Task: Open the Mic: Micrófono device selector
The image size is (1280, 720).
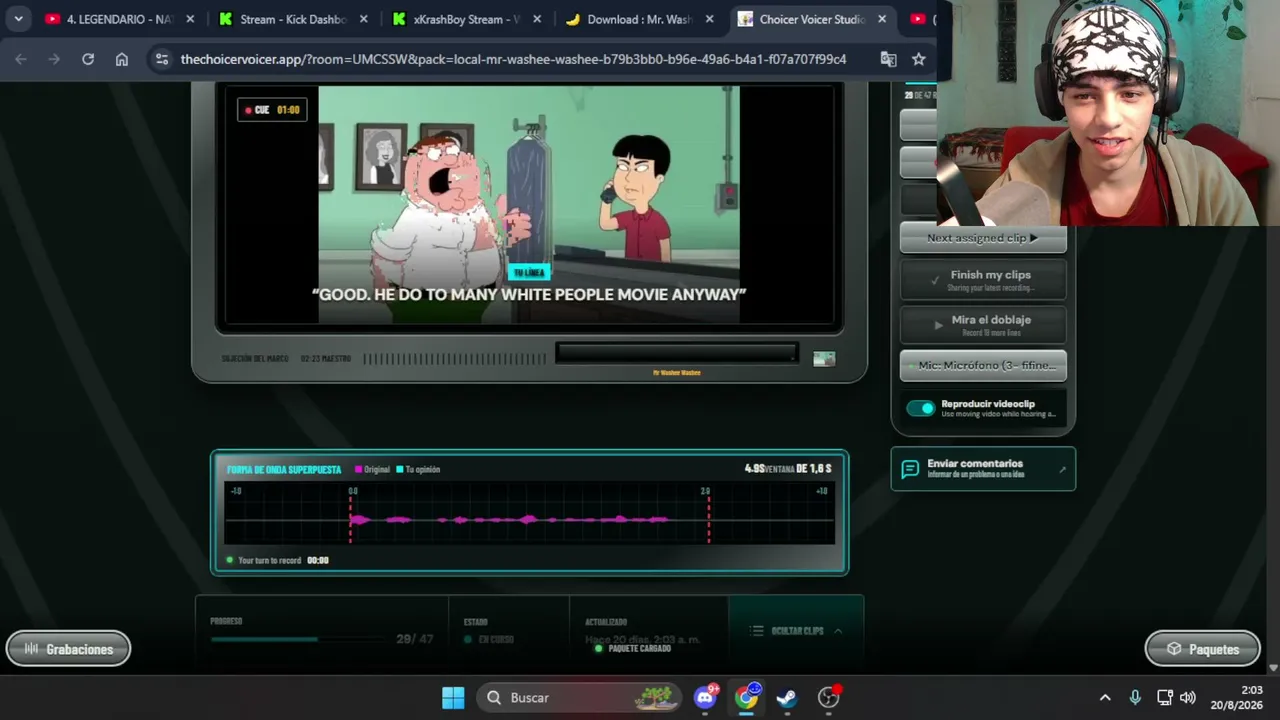Action: (983, 365)
